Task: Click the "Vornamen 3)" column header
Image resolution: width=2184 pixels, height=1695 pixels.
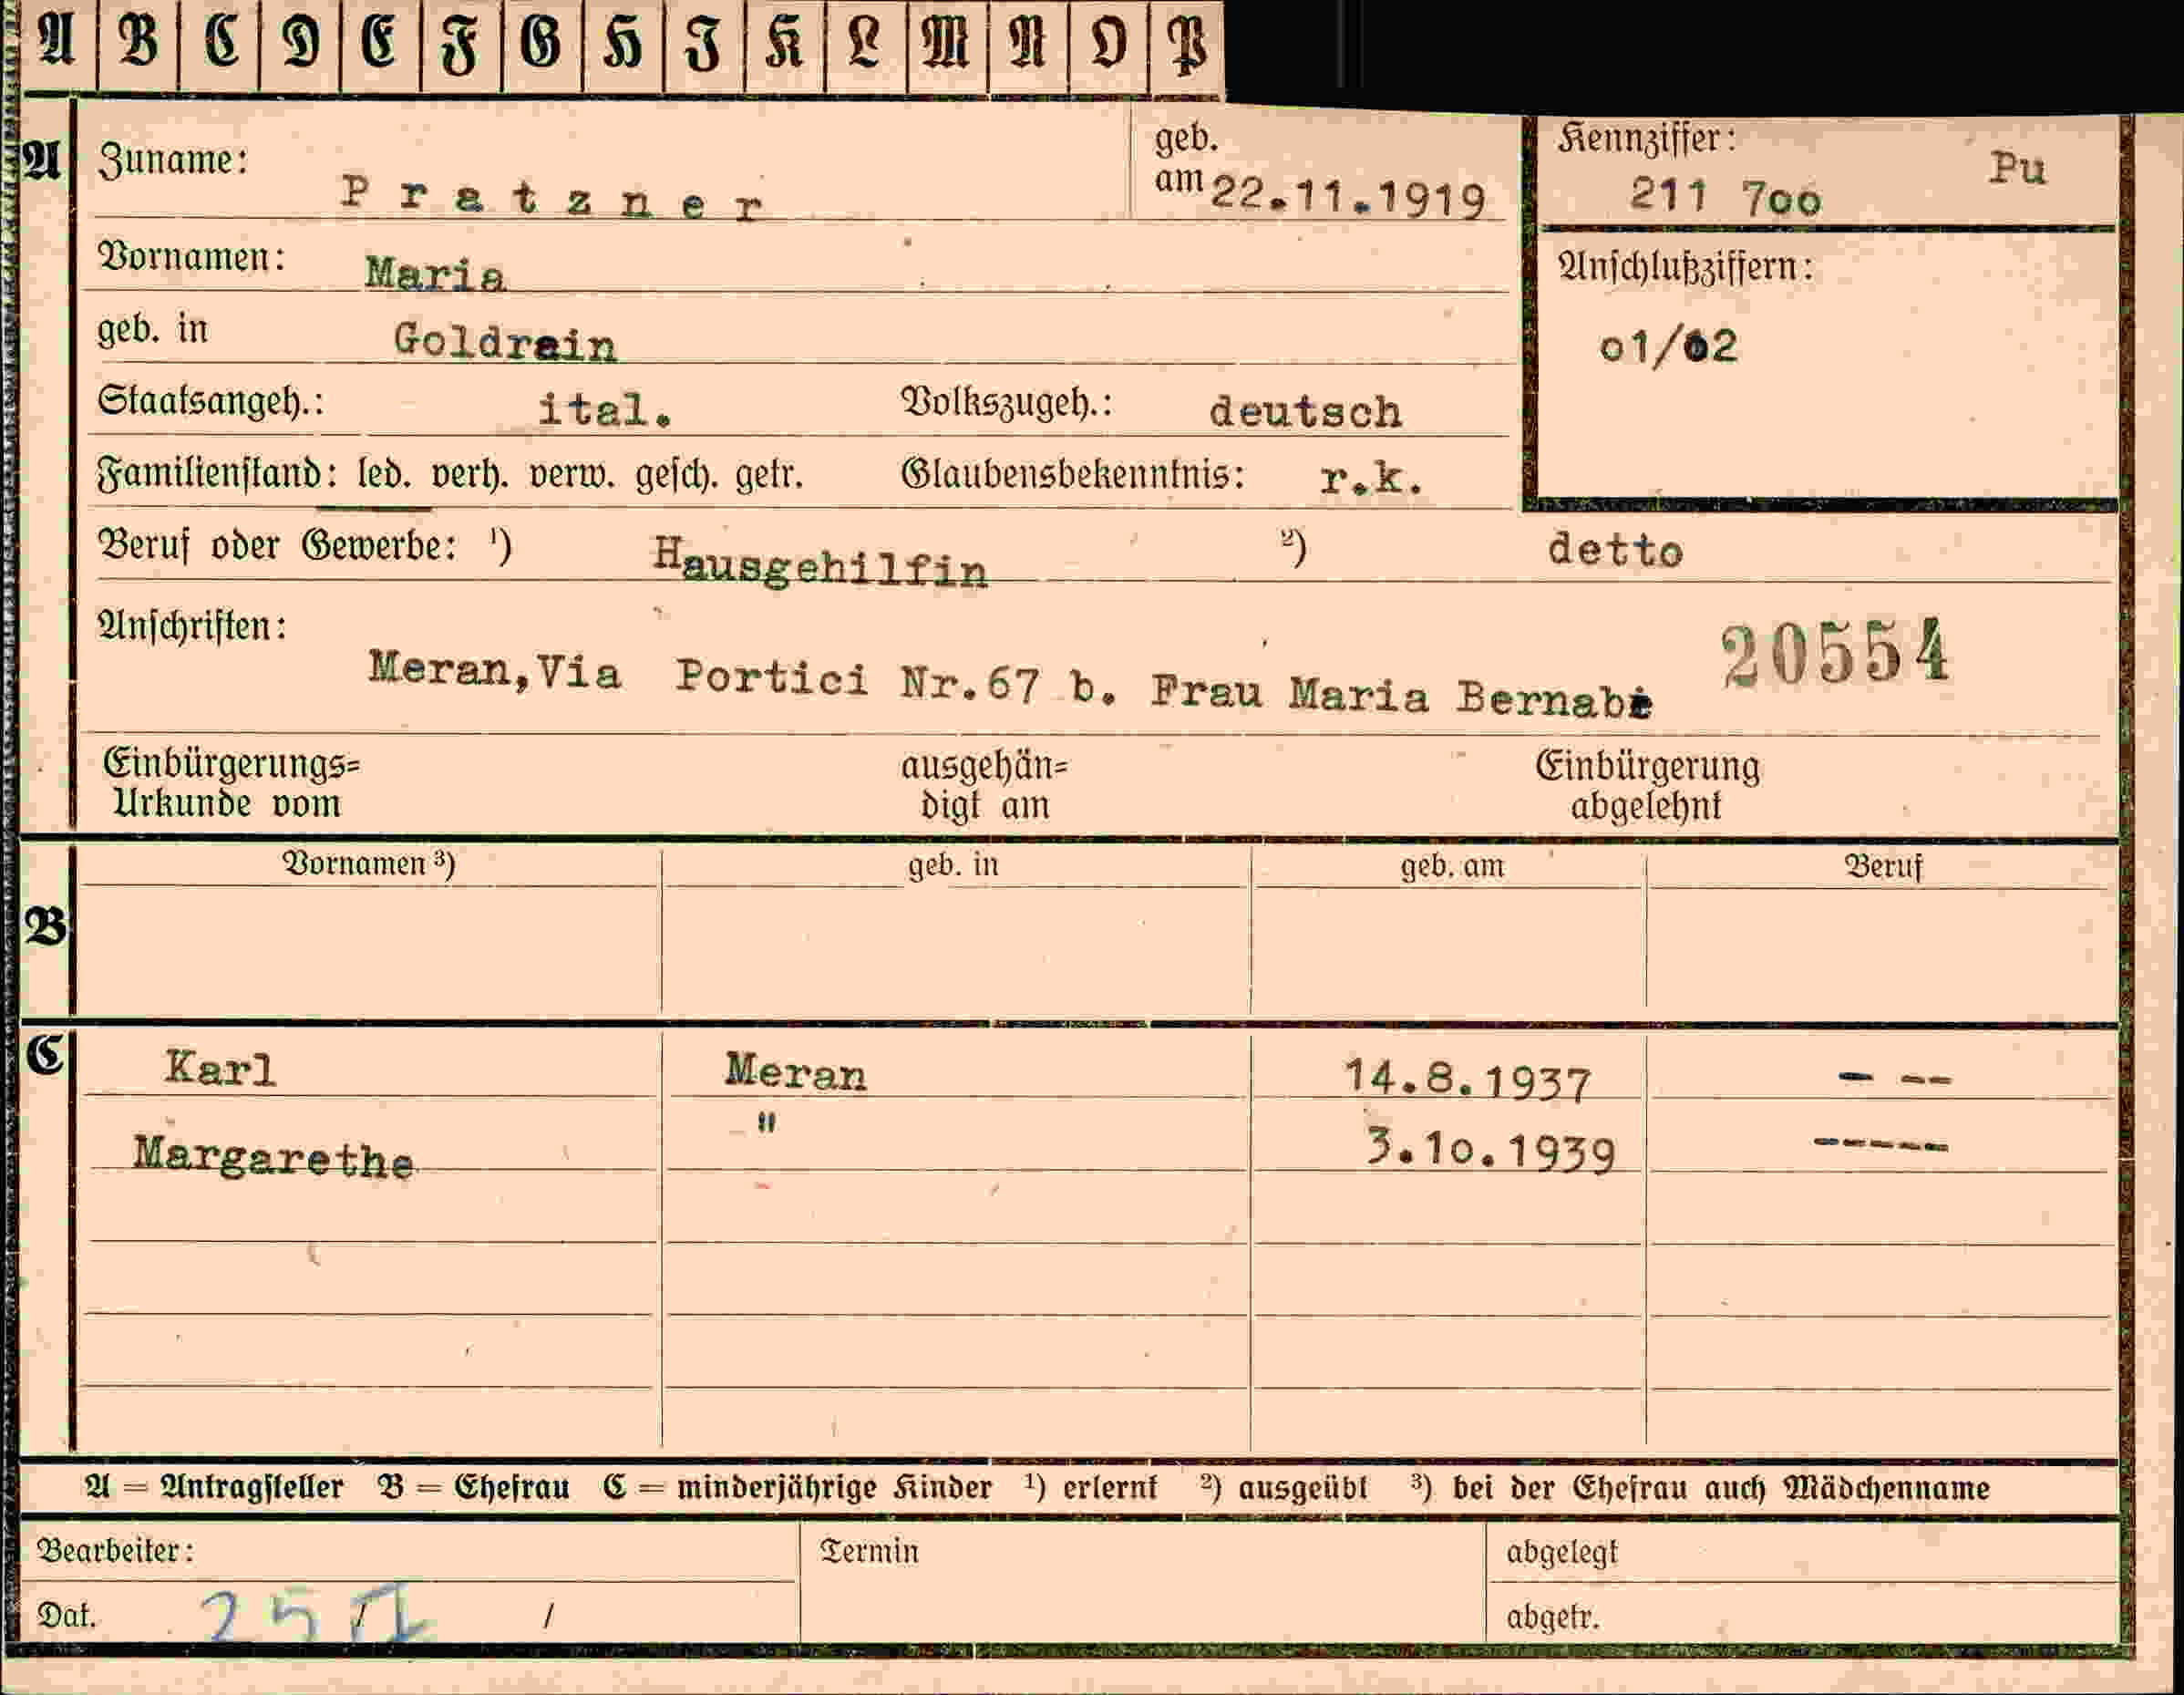Action: (368, 863)
